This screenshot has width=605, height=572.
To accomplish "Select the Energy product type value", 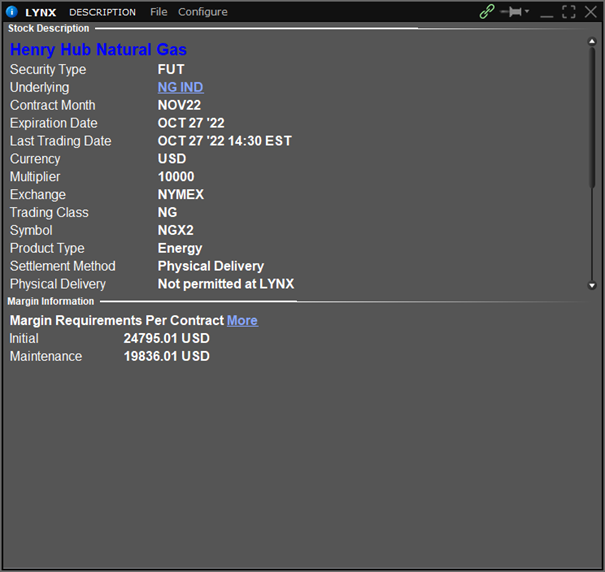I will click(180, 248).
